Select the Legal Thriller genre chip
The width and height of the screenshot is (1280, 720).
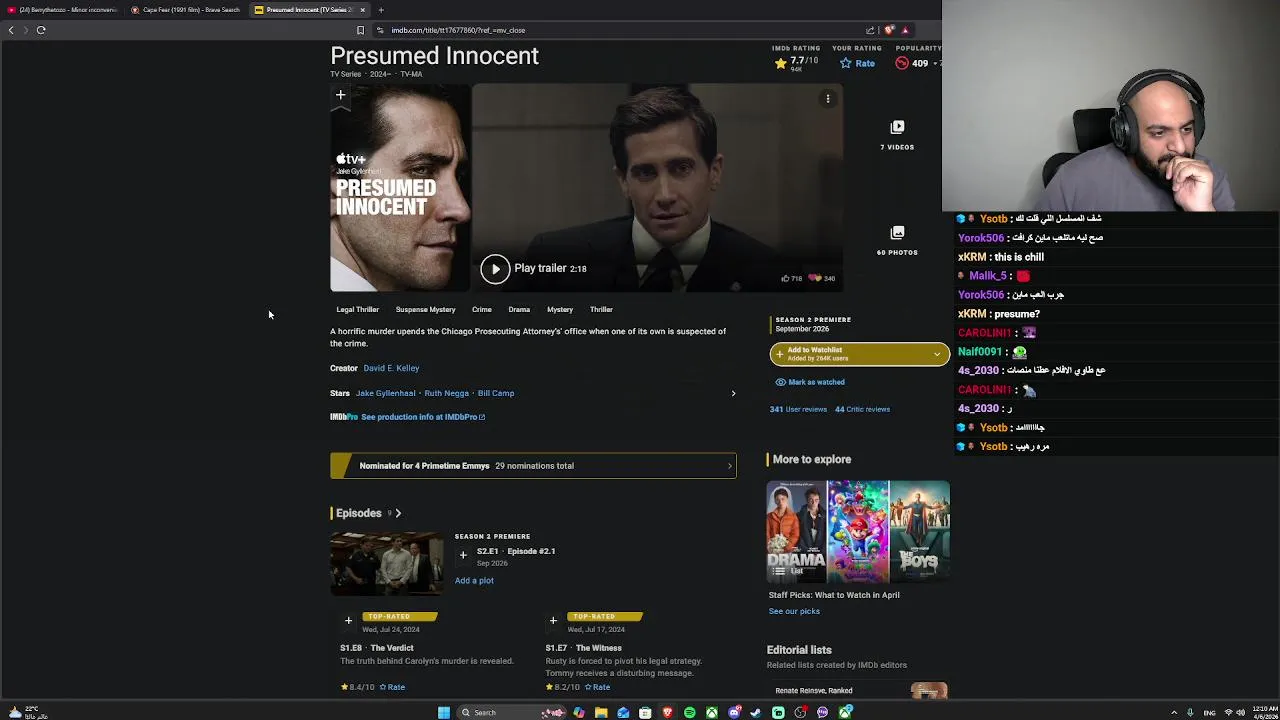coord(357,309)
